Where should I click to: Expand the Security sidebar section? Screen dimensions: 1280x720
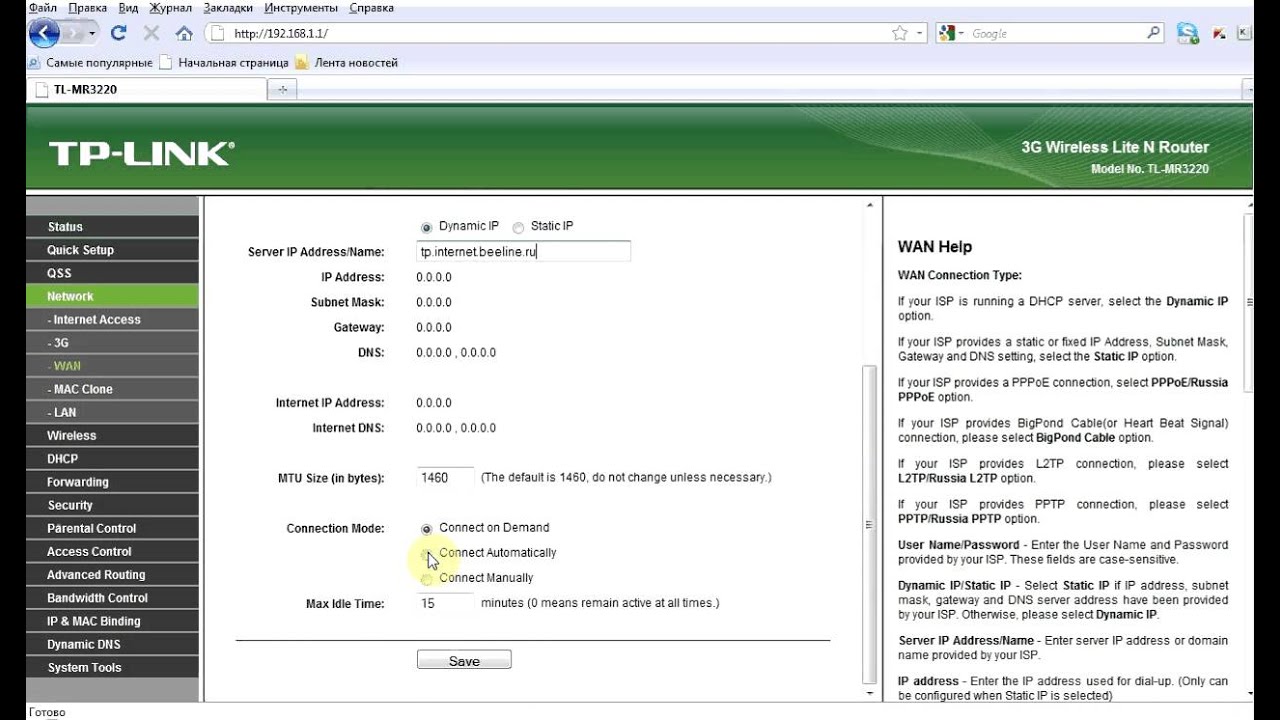(x=112, y=505)
